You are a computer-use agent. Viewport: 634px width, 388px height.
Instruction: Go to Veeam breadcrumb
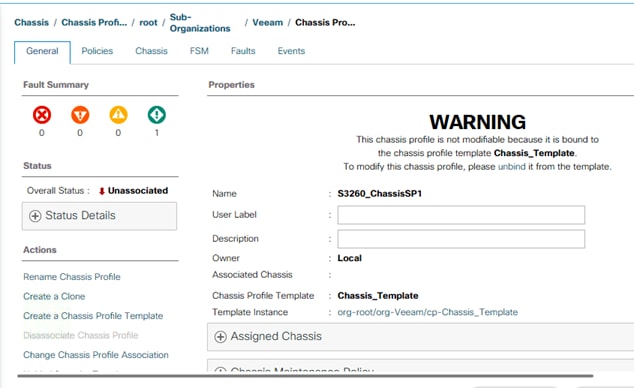point(268,23)
